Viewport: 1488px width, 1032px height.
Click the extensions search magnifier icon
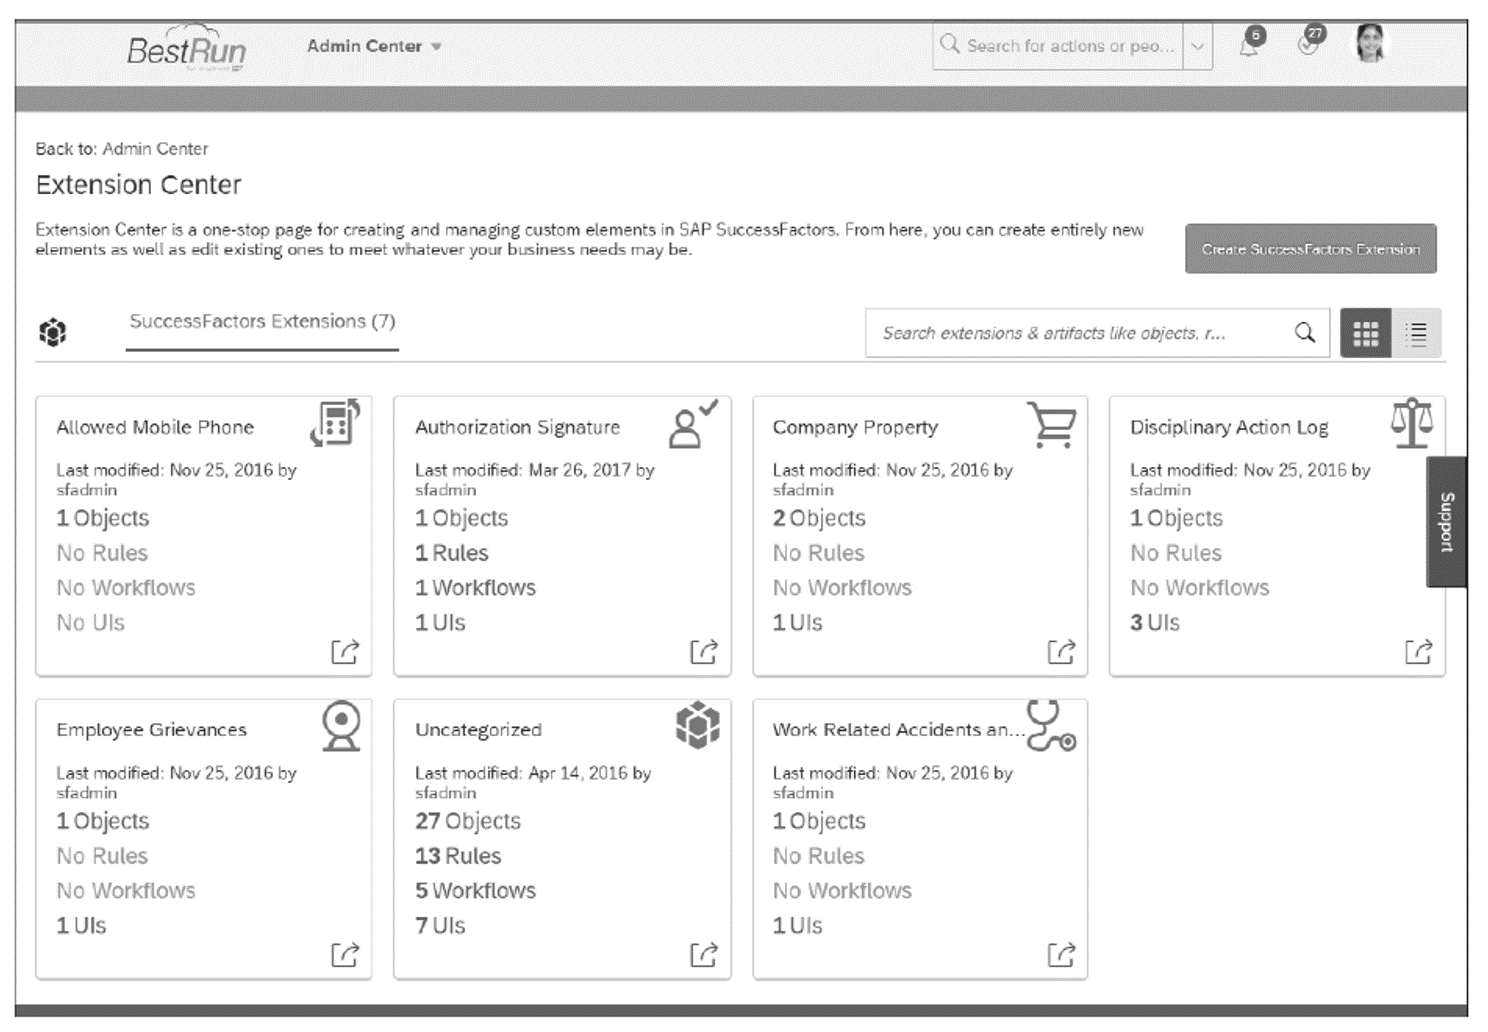pyautogui.click(x=1304, y=333)
